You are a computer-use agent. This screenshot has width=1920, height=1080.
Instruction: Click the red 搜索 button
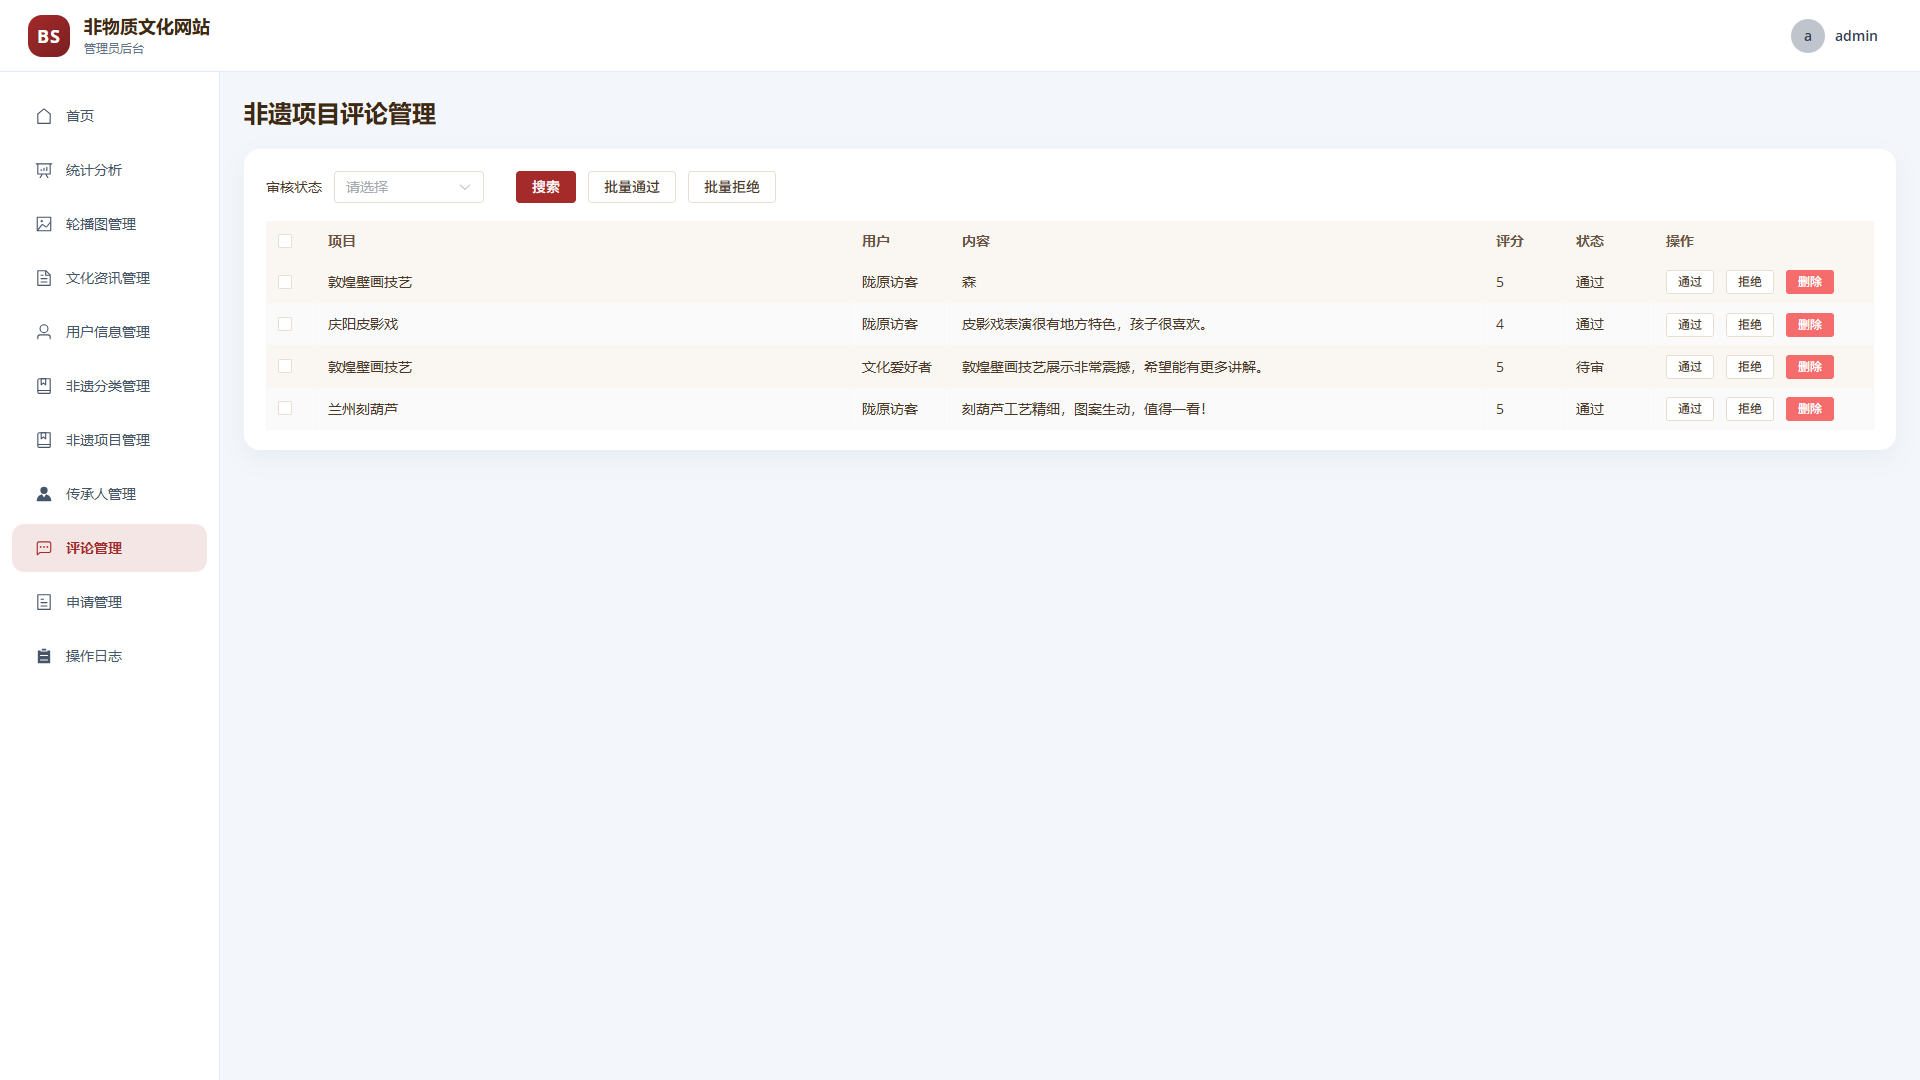tap(546, 187)
